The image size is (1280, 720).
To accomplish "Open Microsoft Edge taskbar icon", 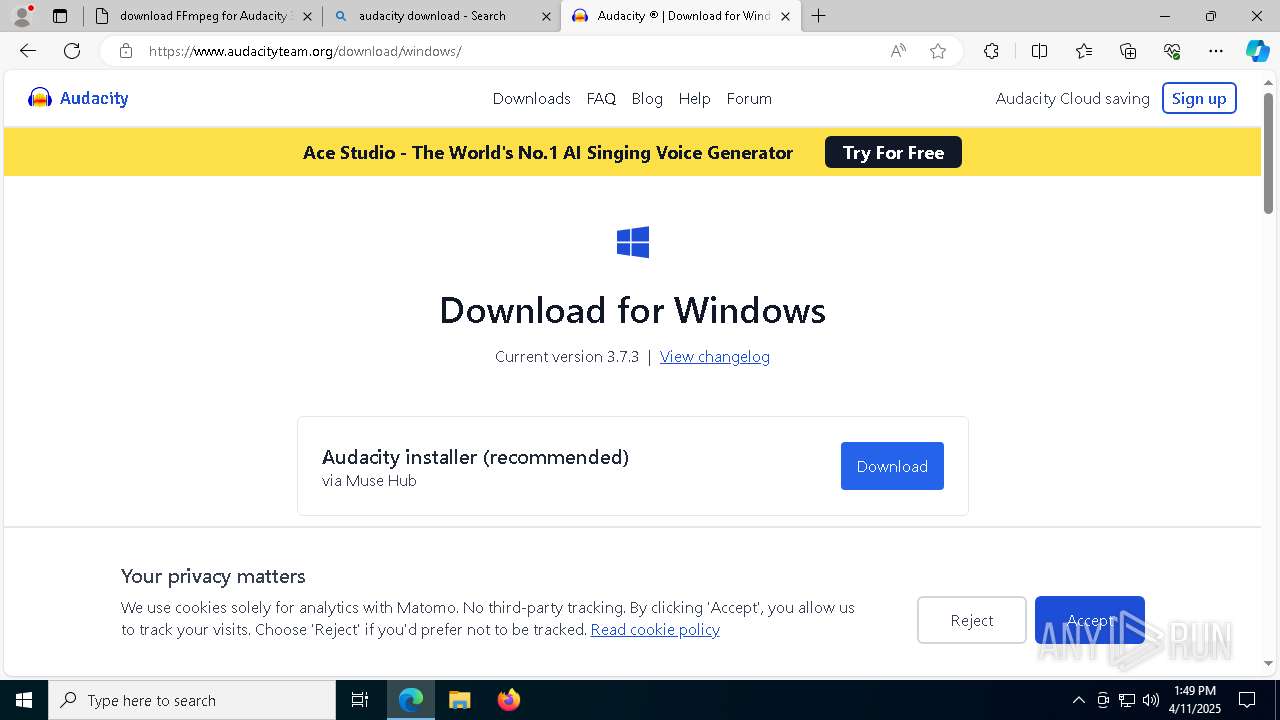I will [x=411, y=700].
